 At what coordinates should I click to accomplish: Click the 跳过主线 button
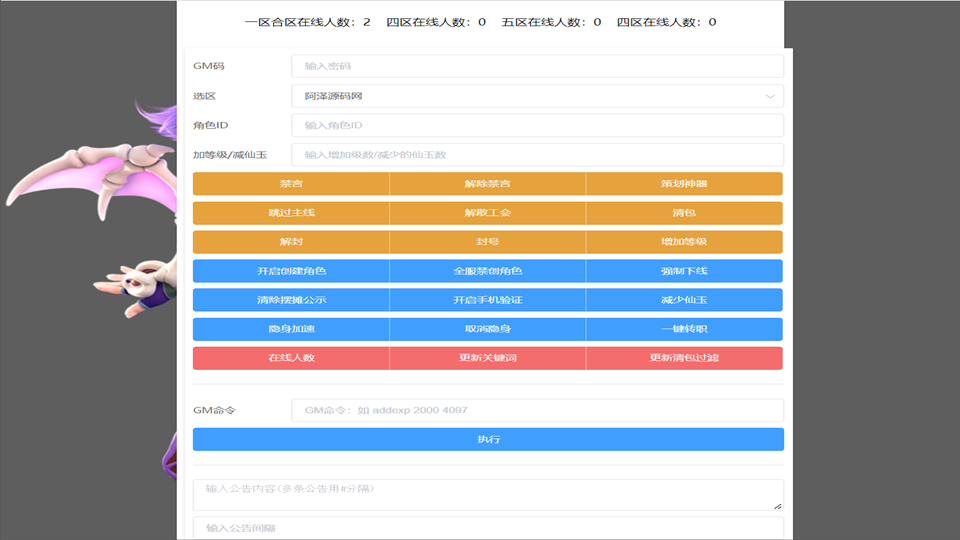click(x=291, y=213)
